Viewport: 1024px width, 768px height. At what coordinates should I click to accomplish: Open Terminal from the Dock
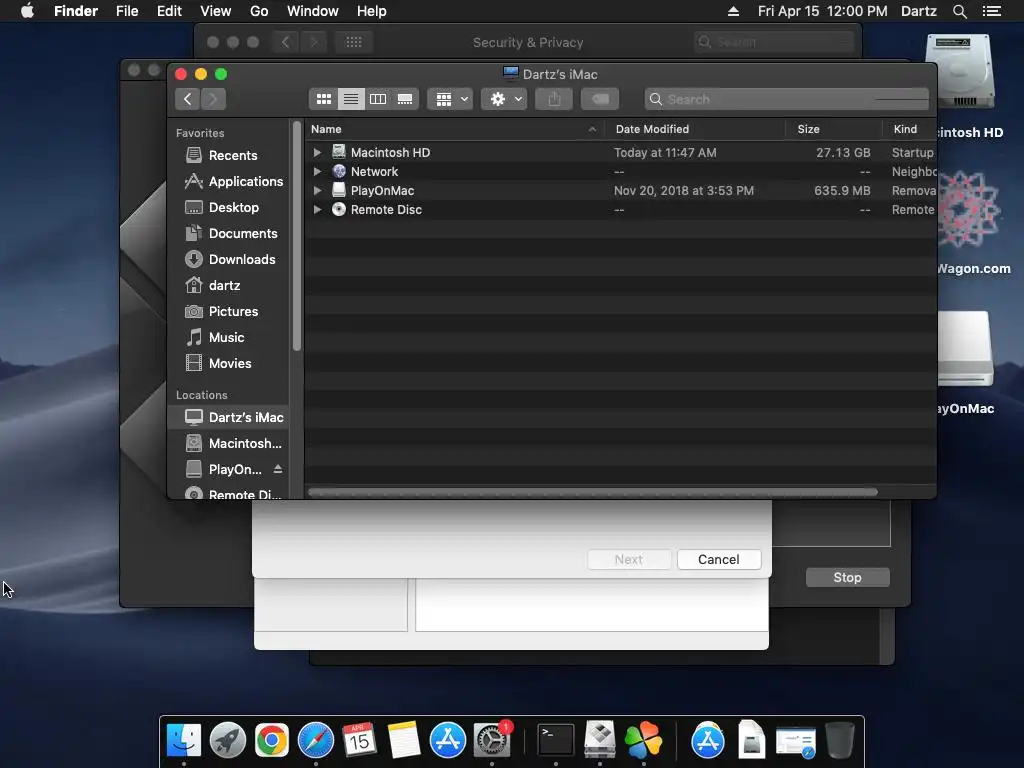(x=556, y=740)
